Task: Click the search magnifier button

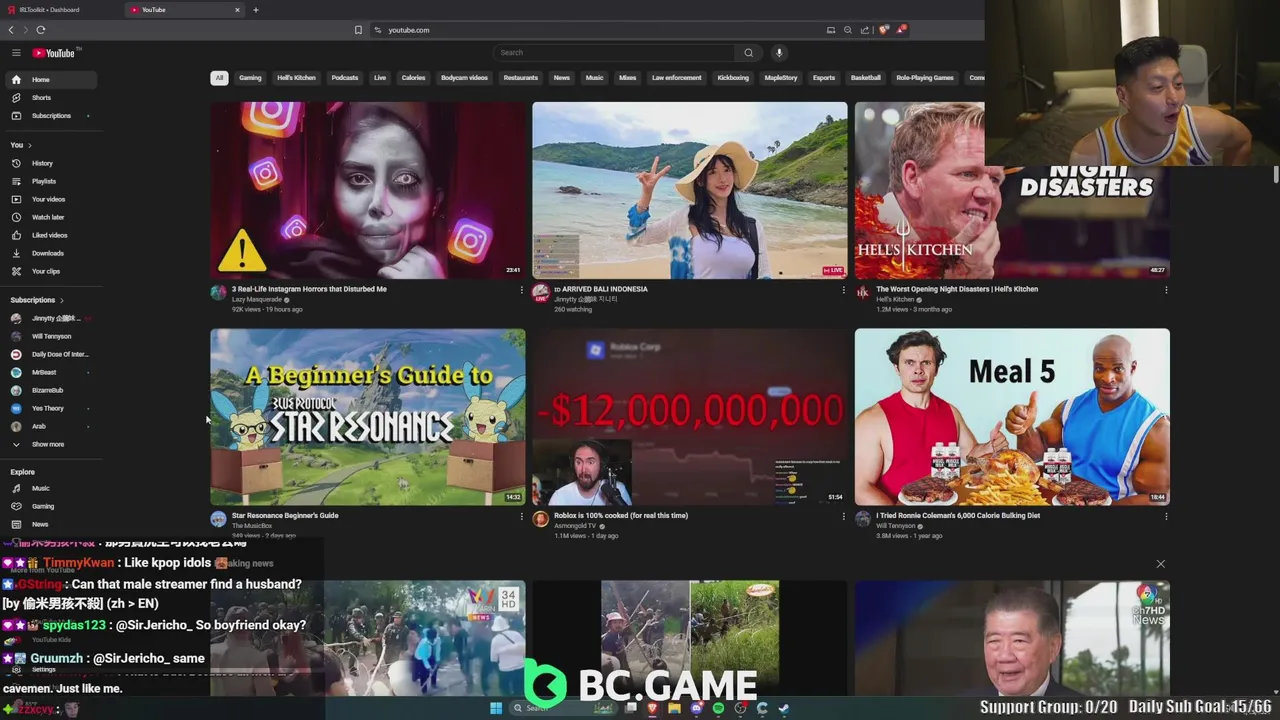Action: coord(748,53)
